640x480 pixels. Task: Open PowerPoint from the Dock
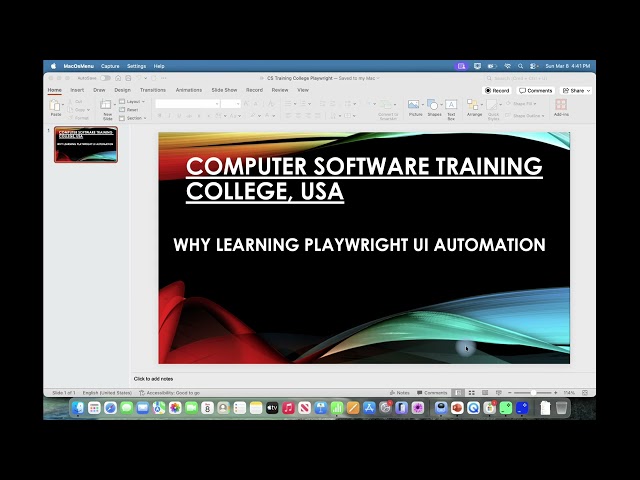pyautogui.click(x=457, y=408)
